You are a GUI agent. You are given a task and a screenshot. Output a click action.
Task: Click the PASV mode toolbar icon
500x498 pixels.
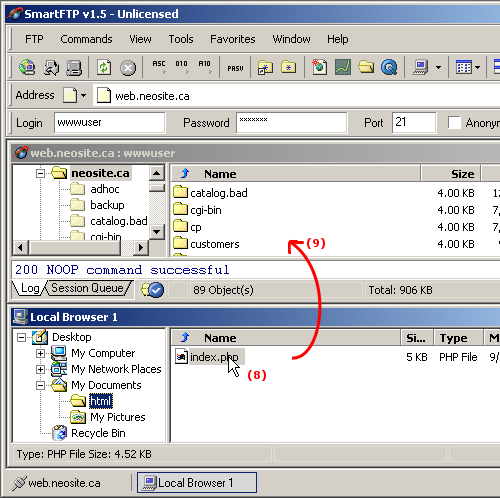235,68
